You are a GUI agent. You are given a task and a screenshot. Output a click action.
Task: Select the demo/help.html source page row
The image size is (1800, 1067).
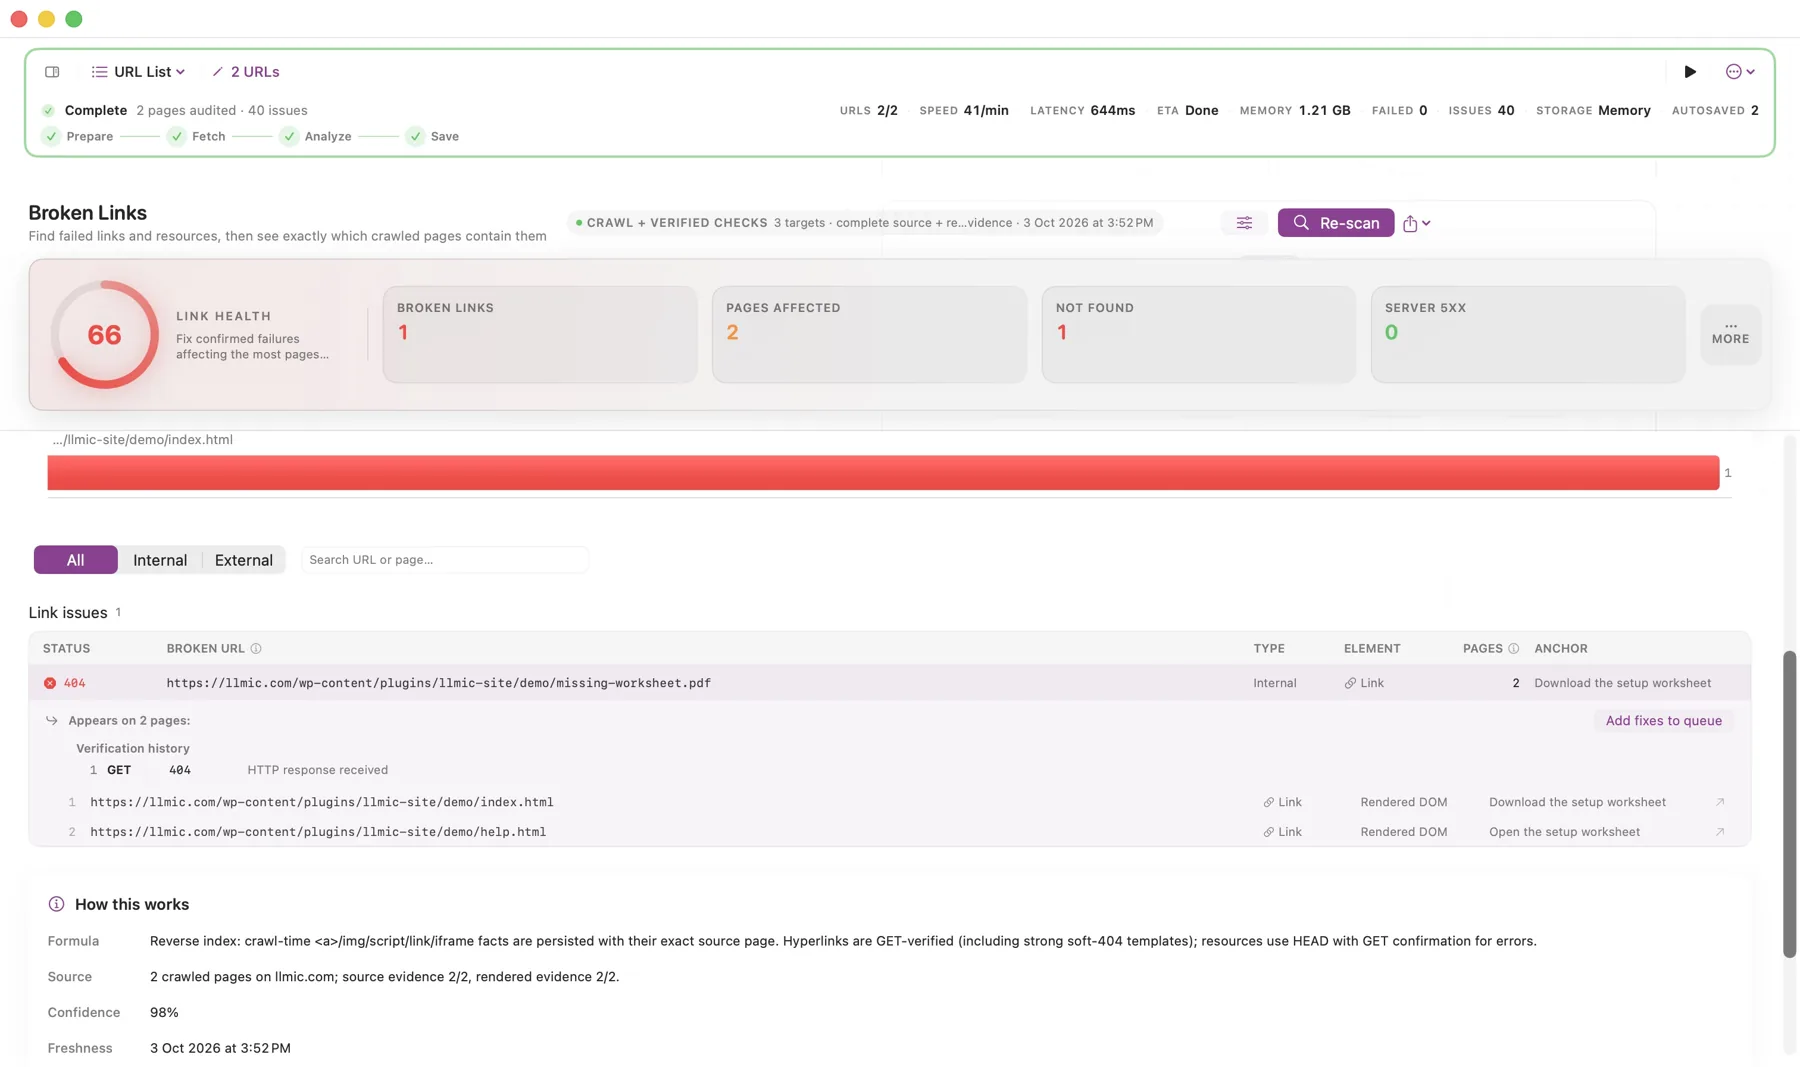(x=890, y=832)
